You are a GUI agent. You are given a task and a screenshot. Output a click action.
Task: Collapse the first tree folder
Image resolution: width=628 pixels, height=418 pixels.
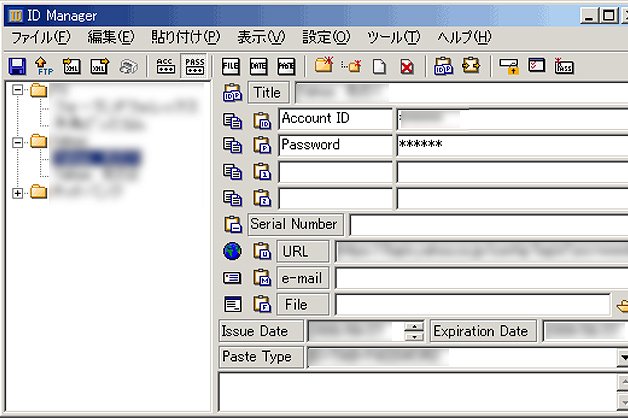[x=17, y=90]
